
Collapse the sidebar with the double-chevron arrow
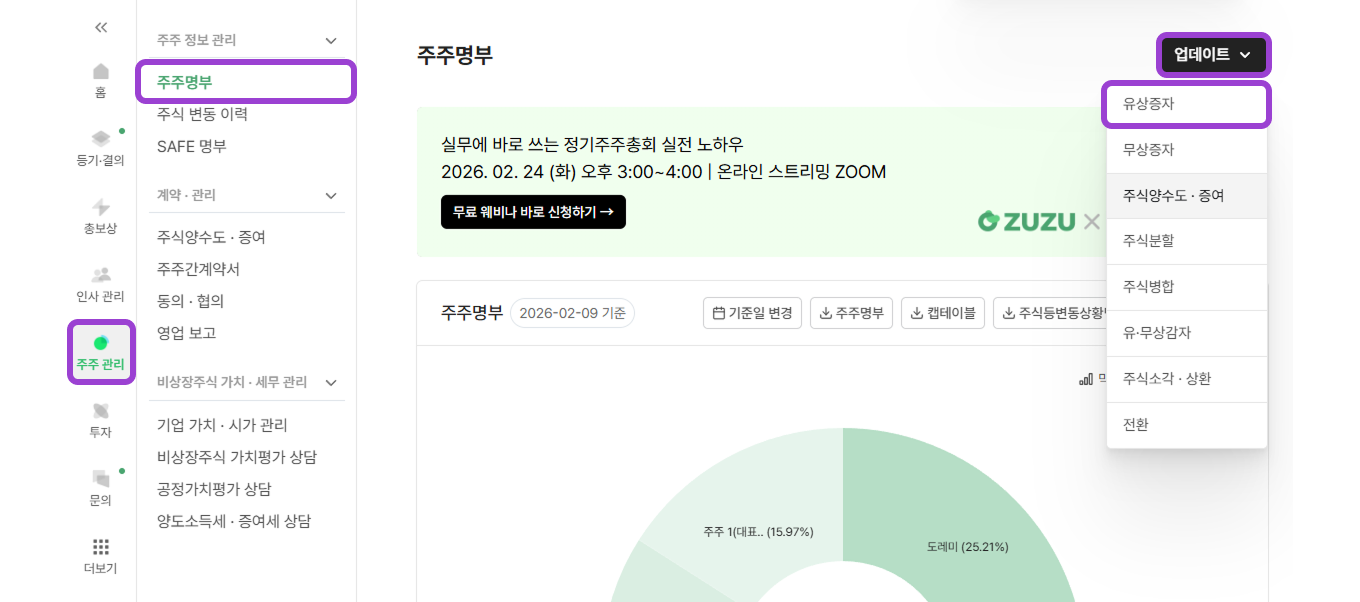click(x=100, y=28)
